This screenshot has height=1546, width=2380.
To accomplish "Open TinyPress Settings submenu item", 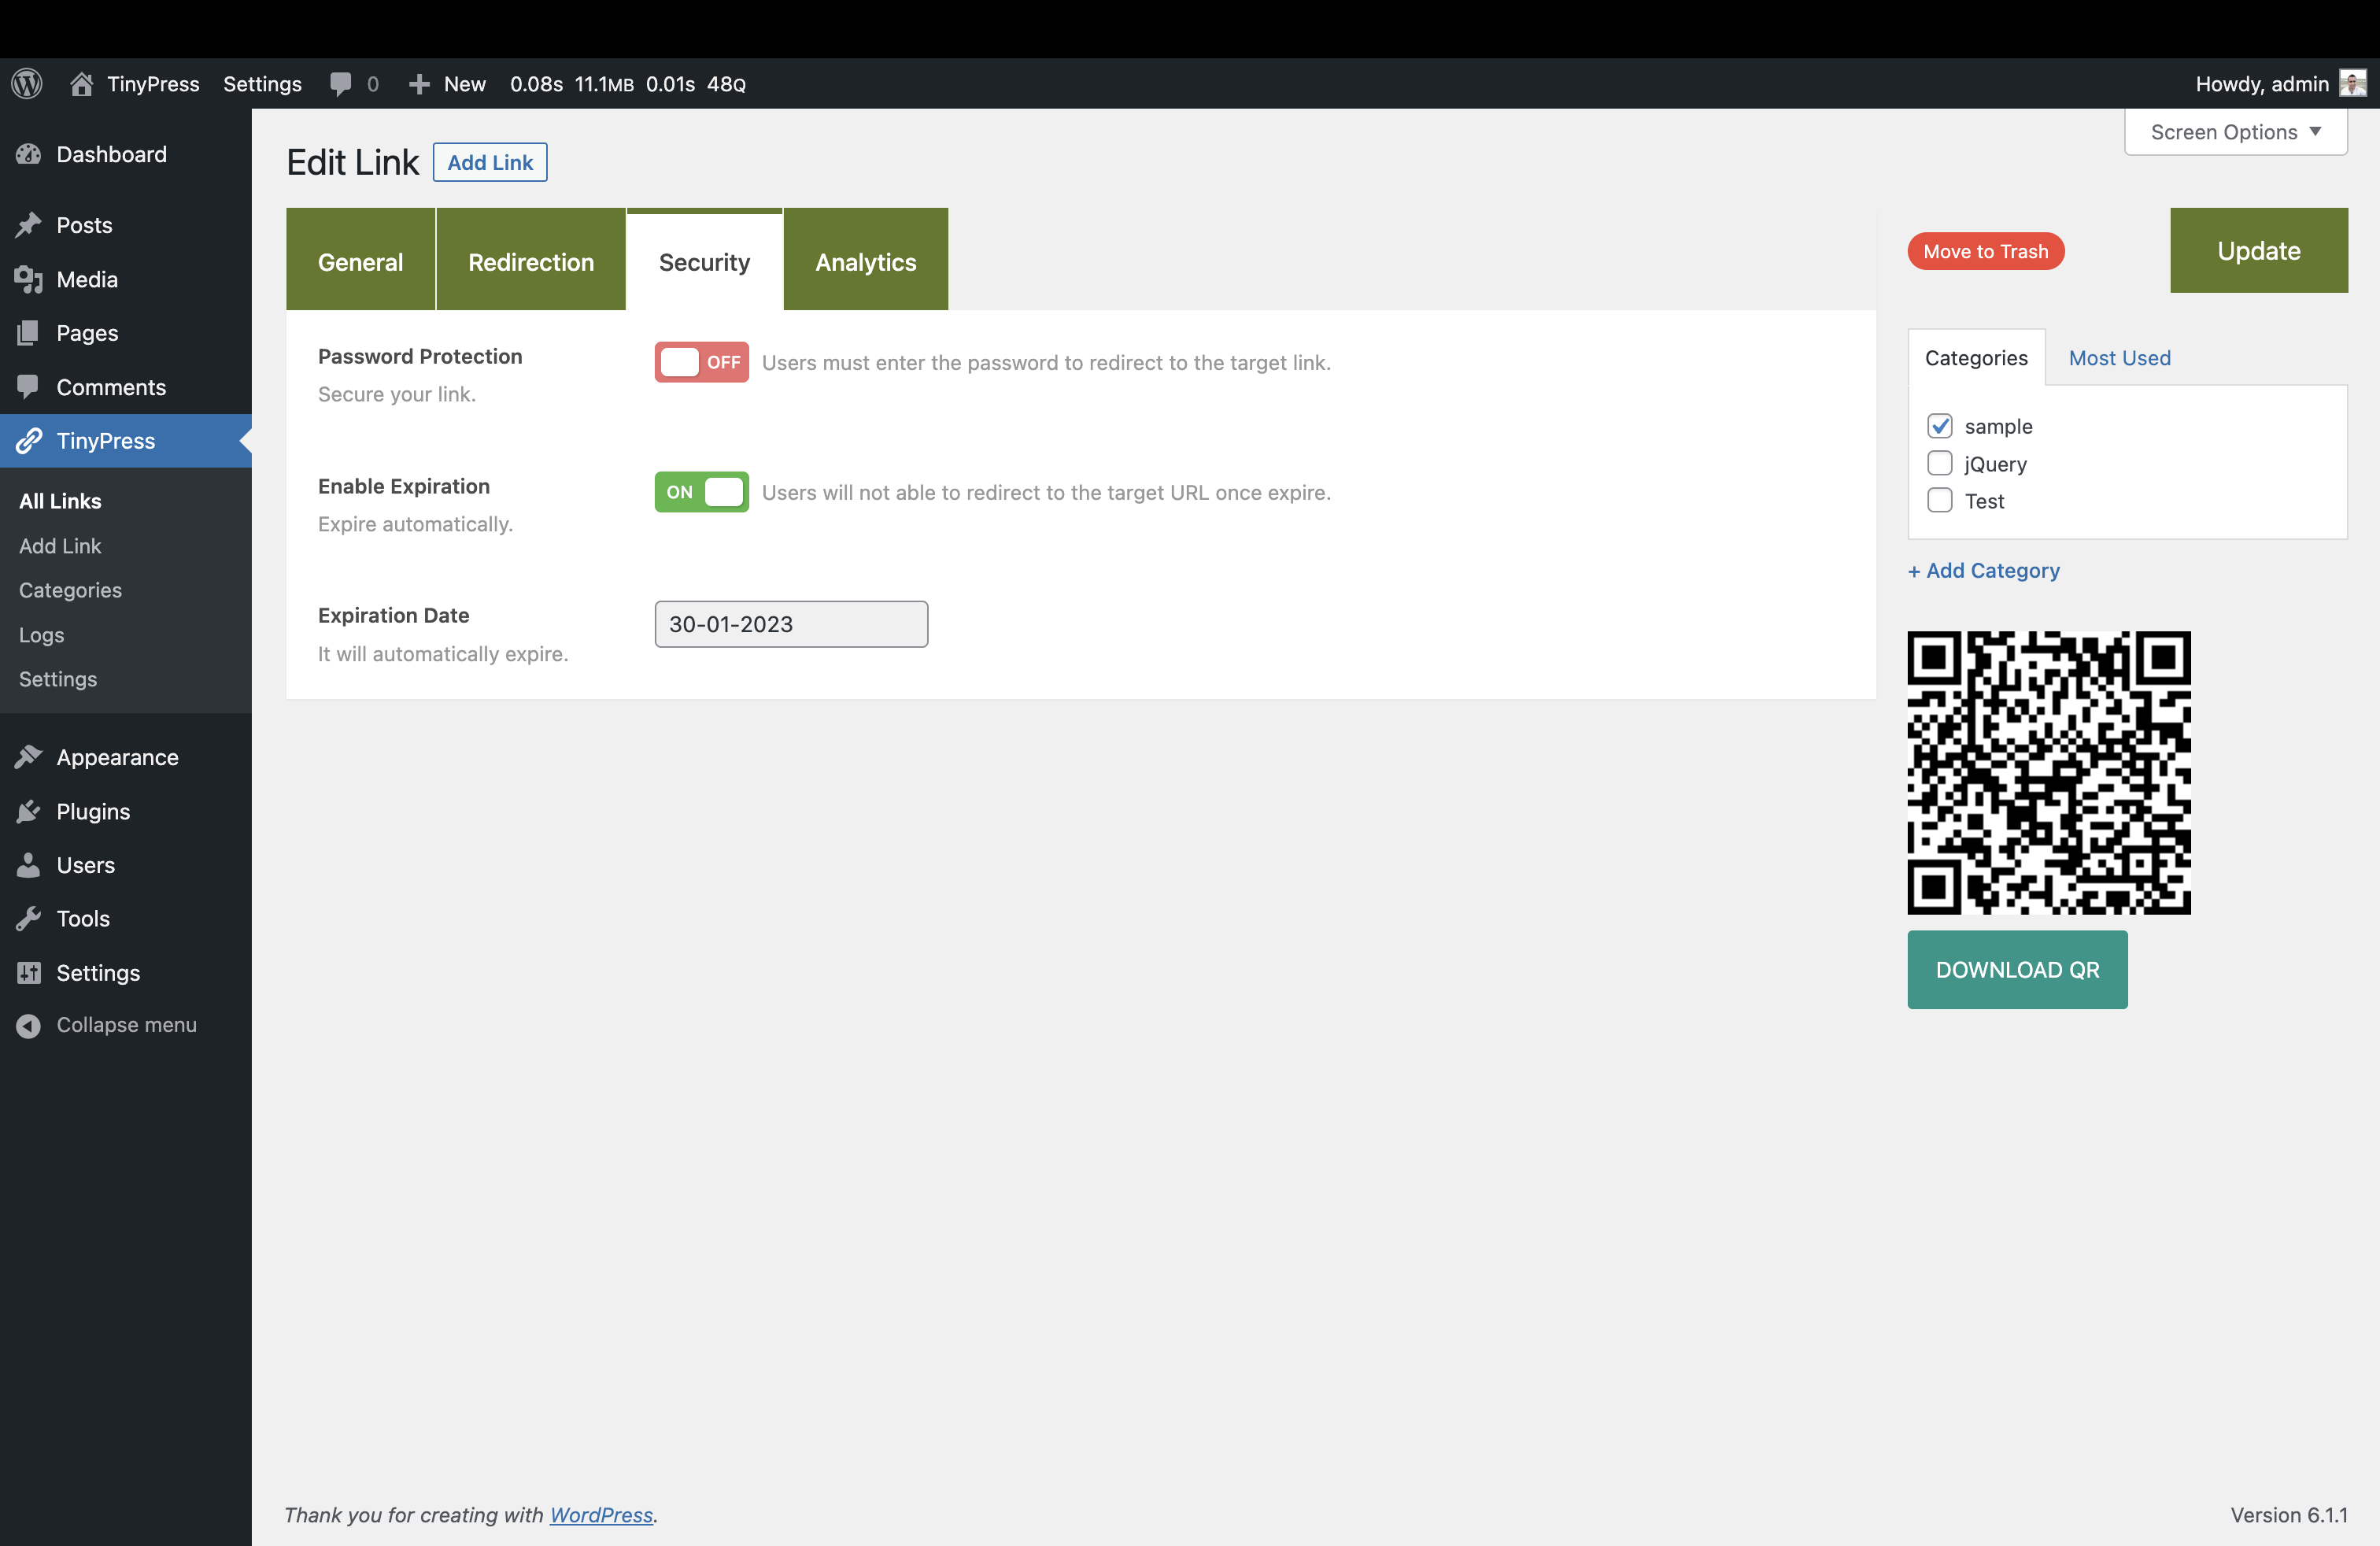I will click(x=58, y=679).
